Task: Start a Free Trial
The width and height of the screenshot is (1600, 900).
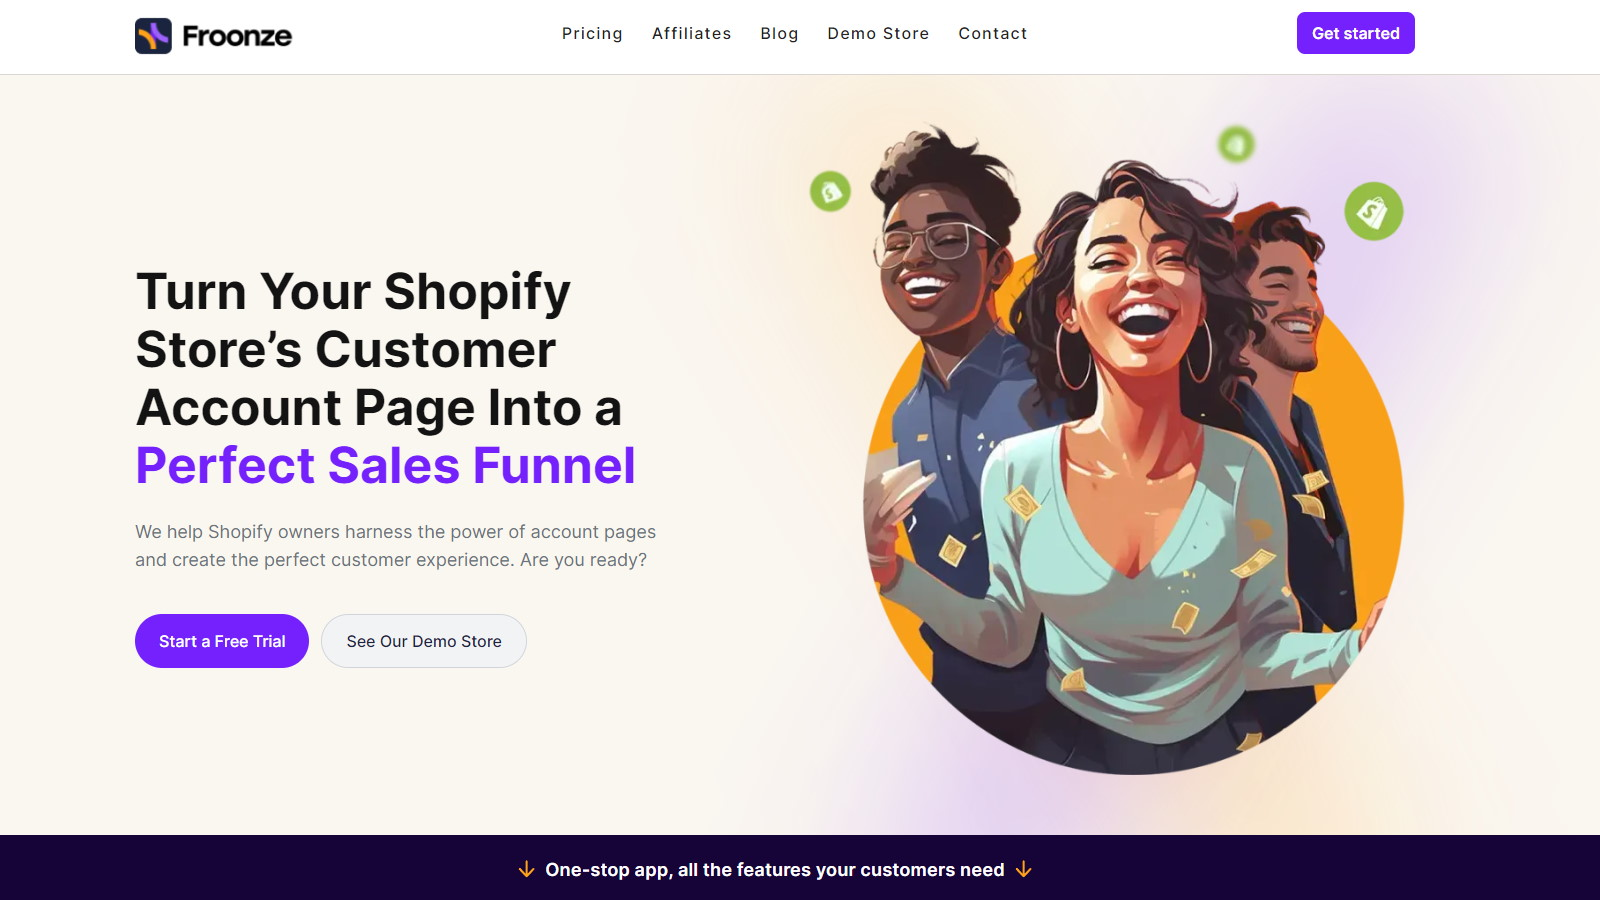Action: point(222,641)
